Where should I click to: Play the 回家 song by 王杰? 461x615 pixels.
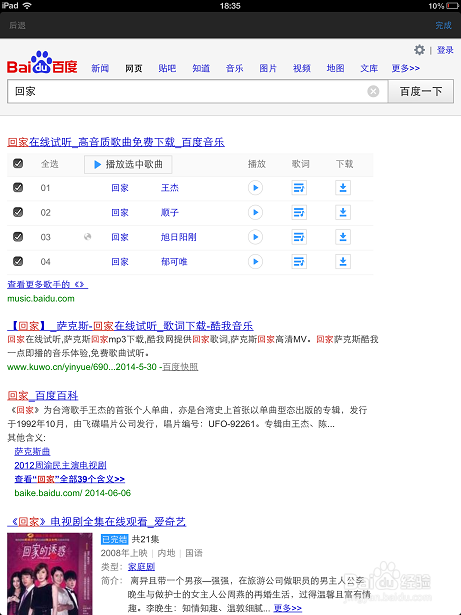[x=255, y=188]
